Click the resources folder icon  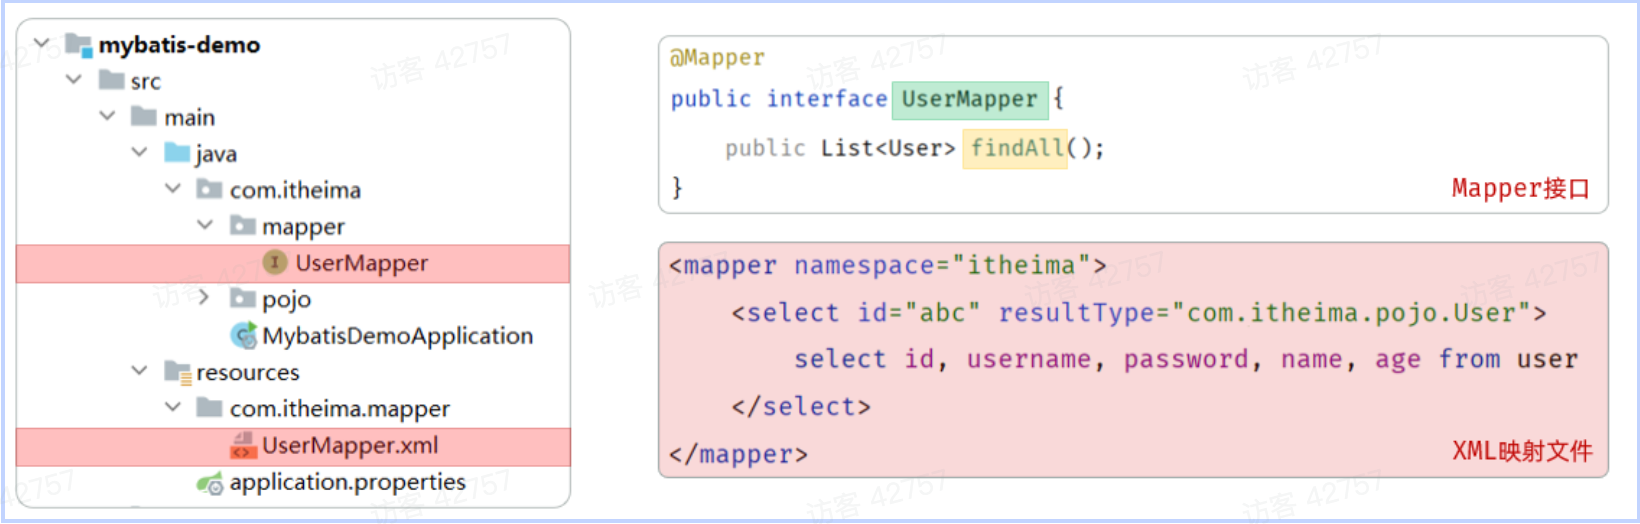177,373
